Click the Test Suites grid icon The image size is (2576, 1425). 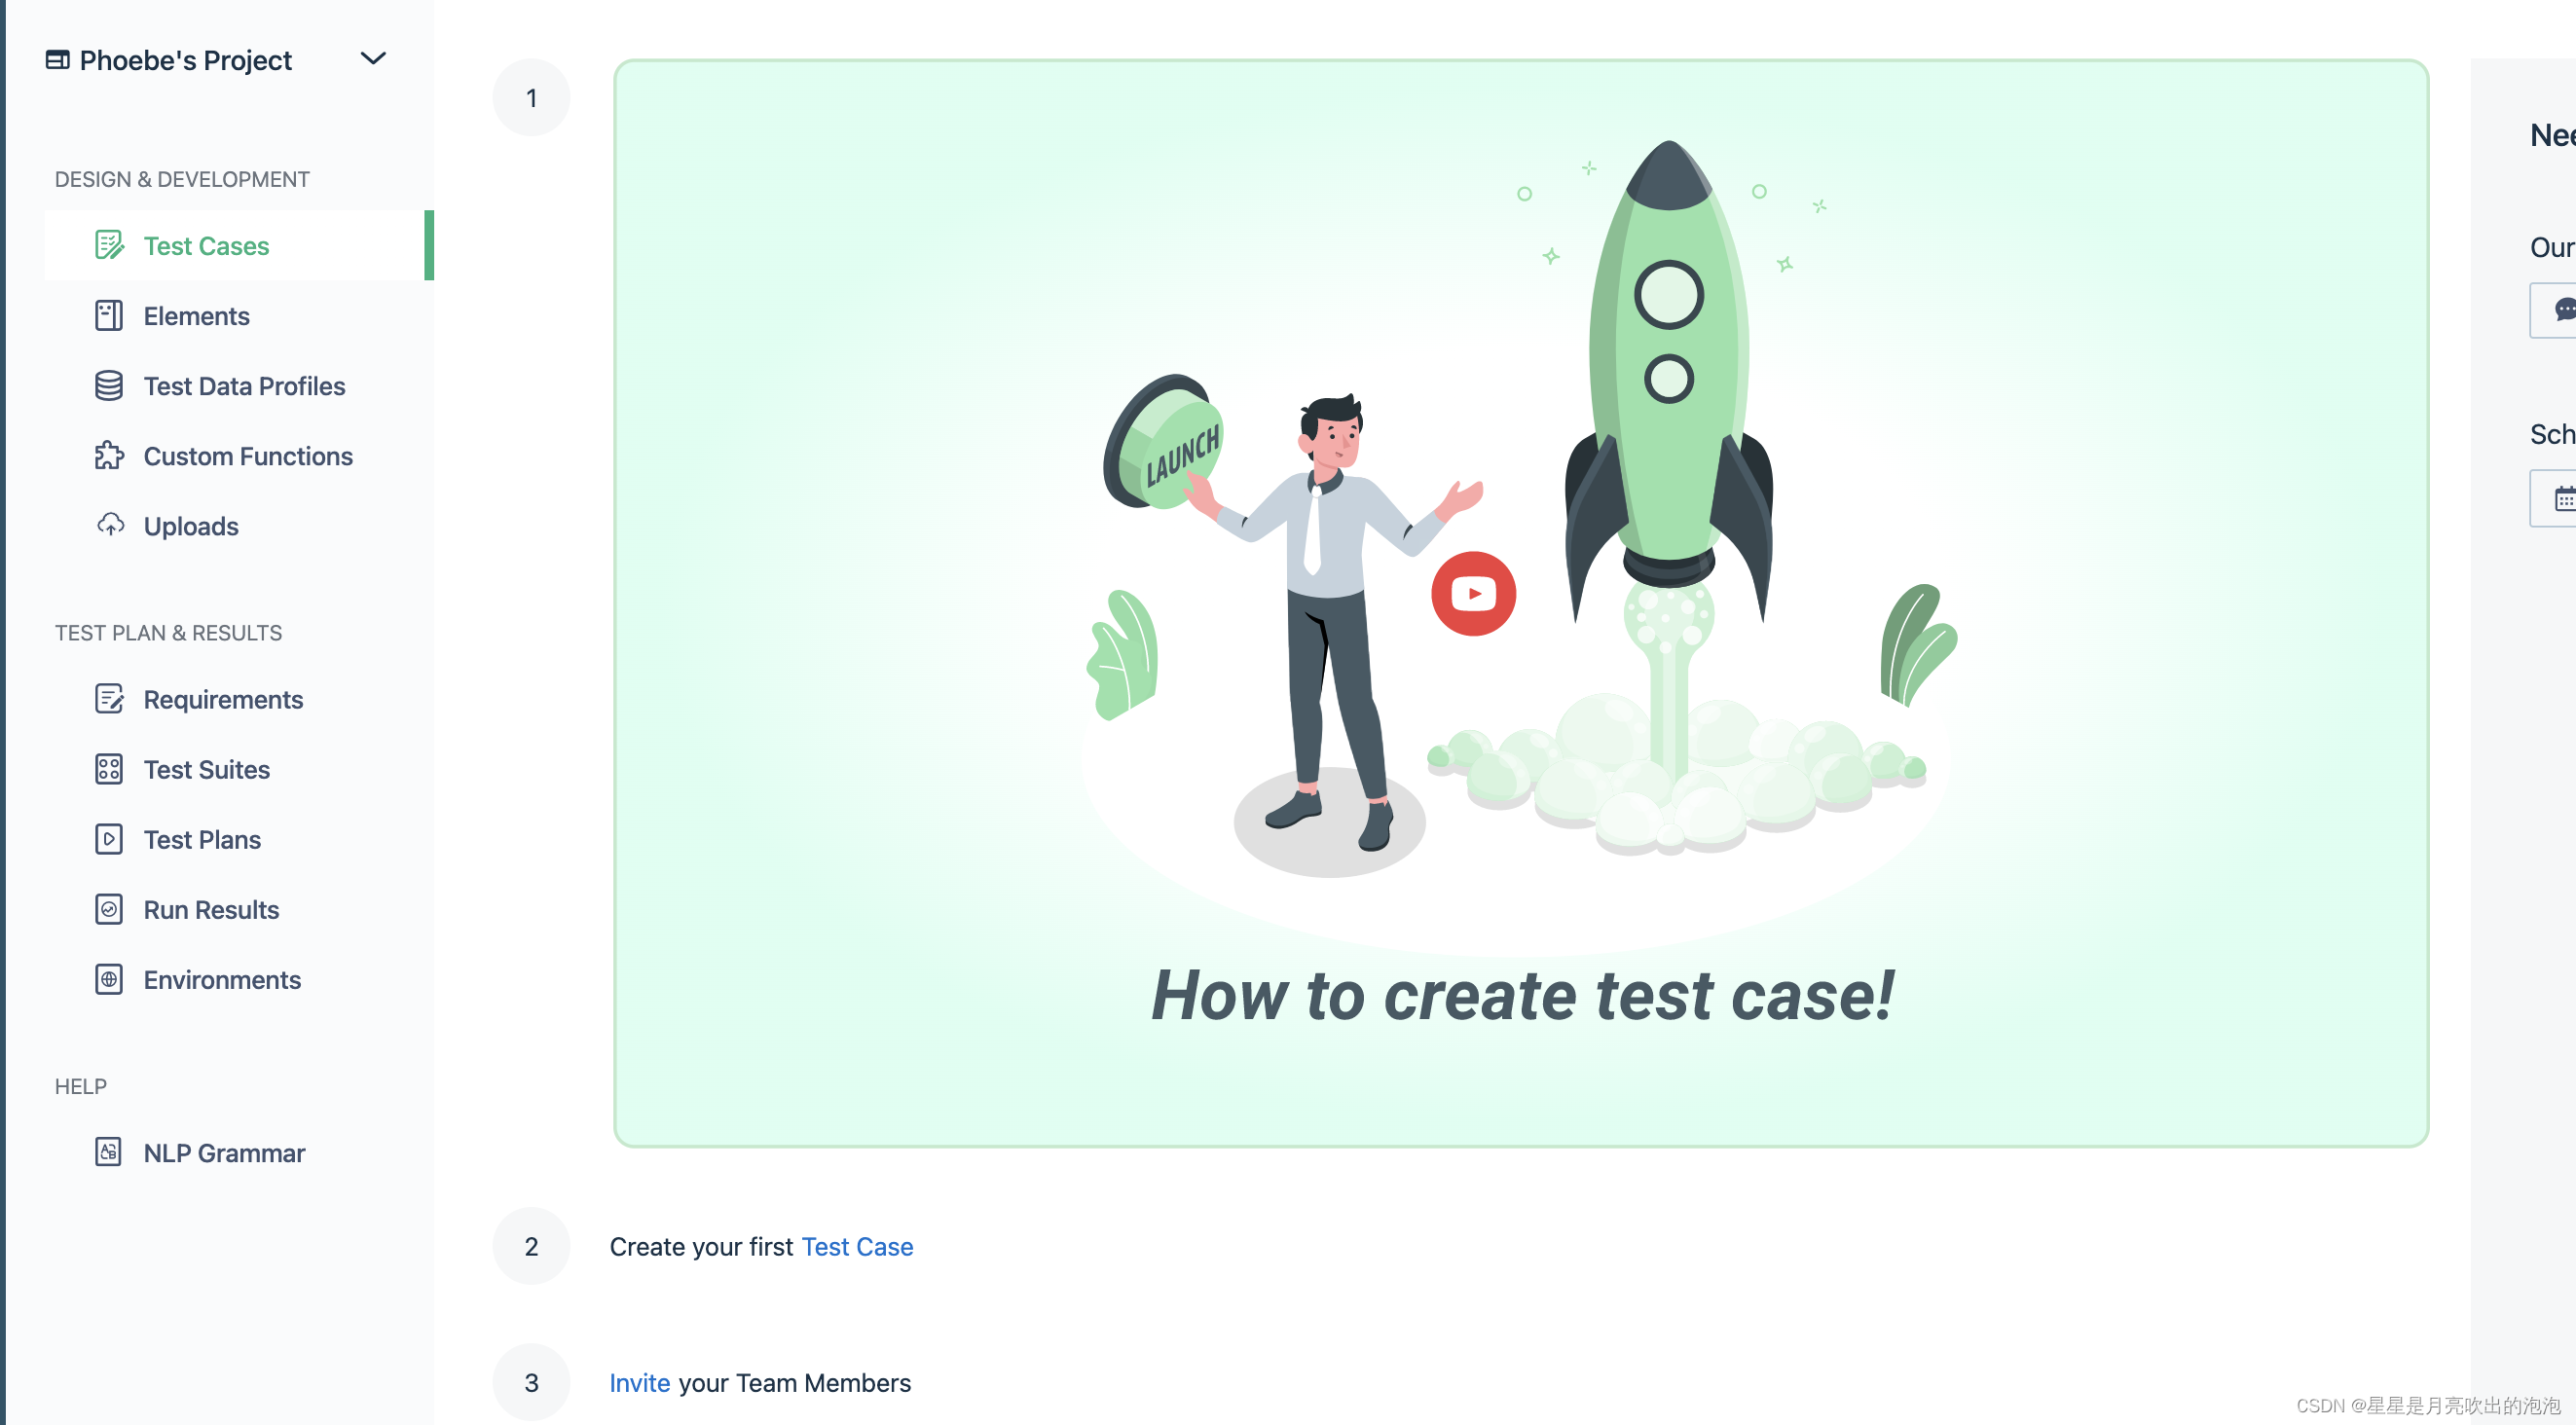[109, 768]
